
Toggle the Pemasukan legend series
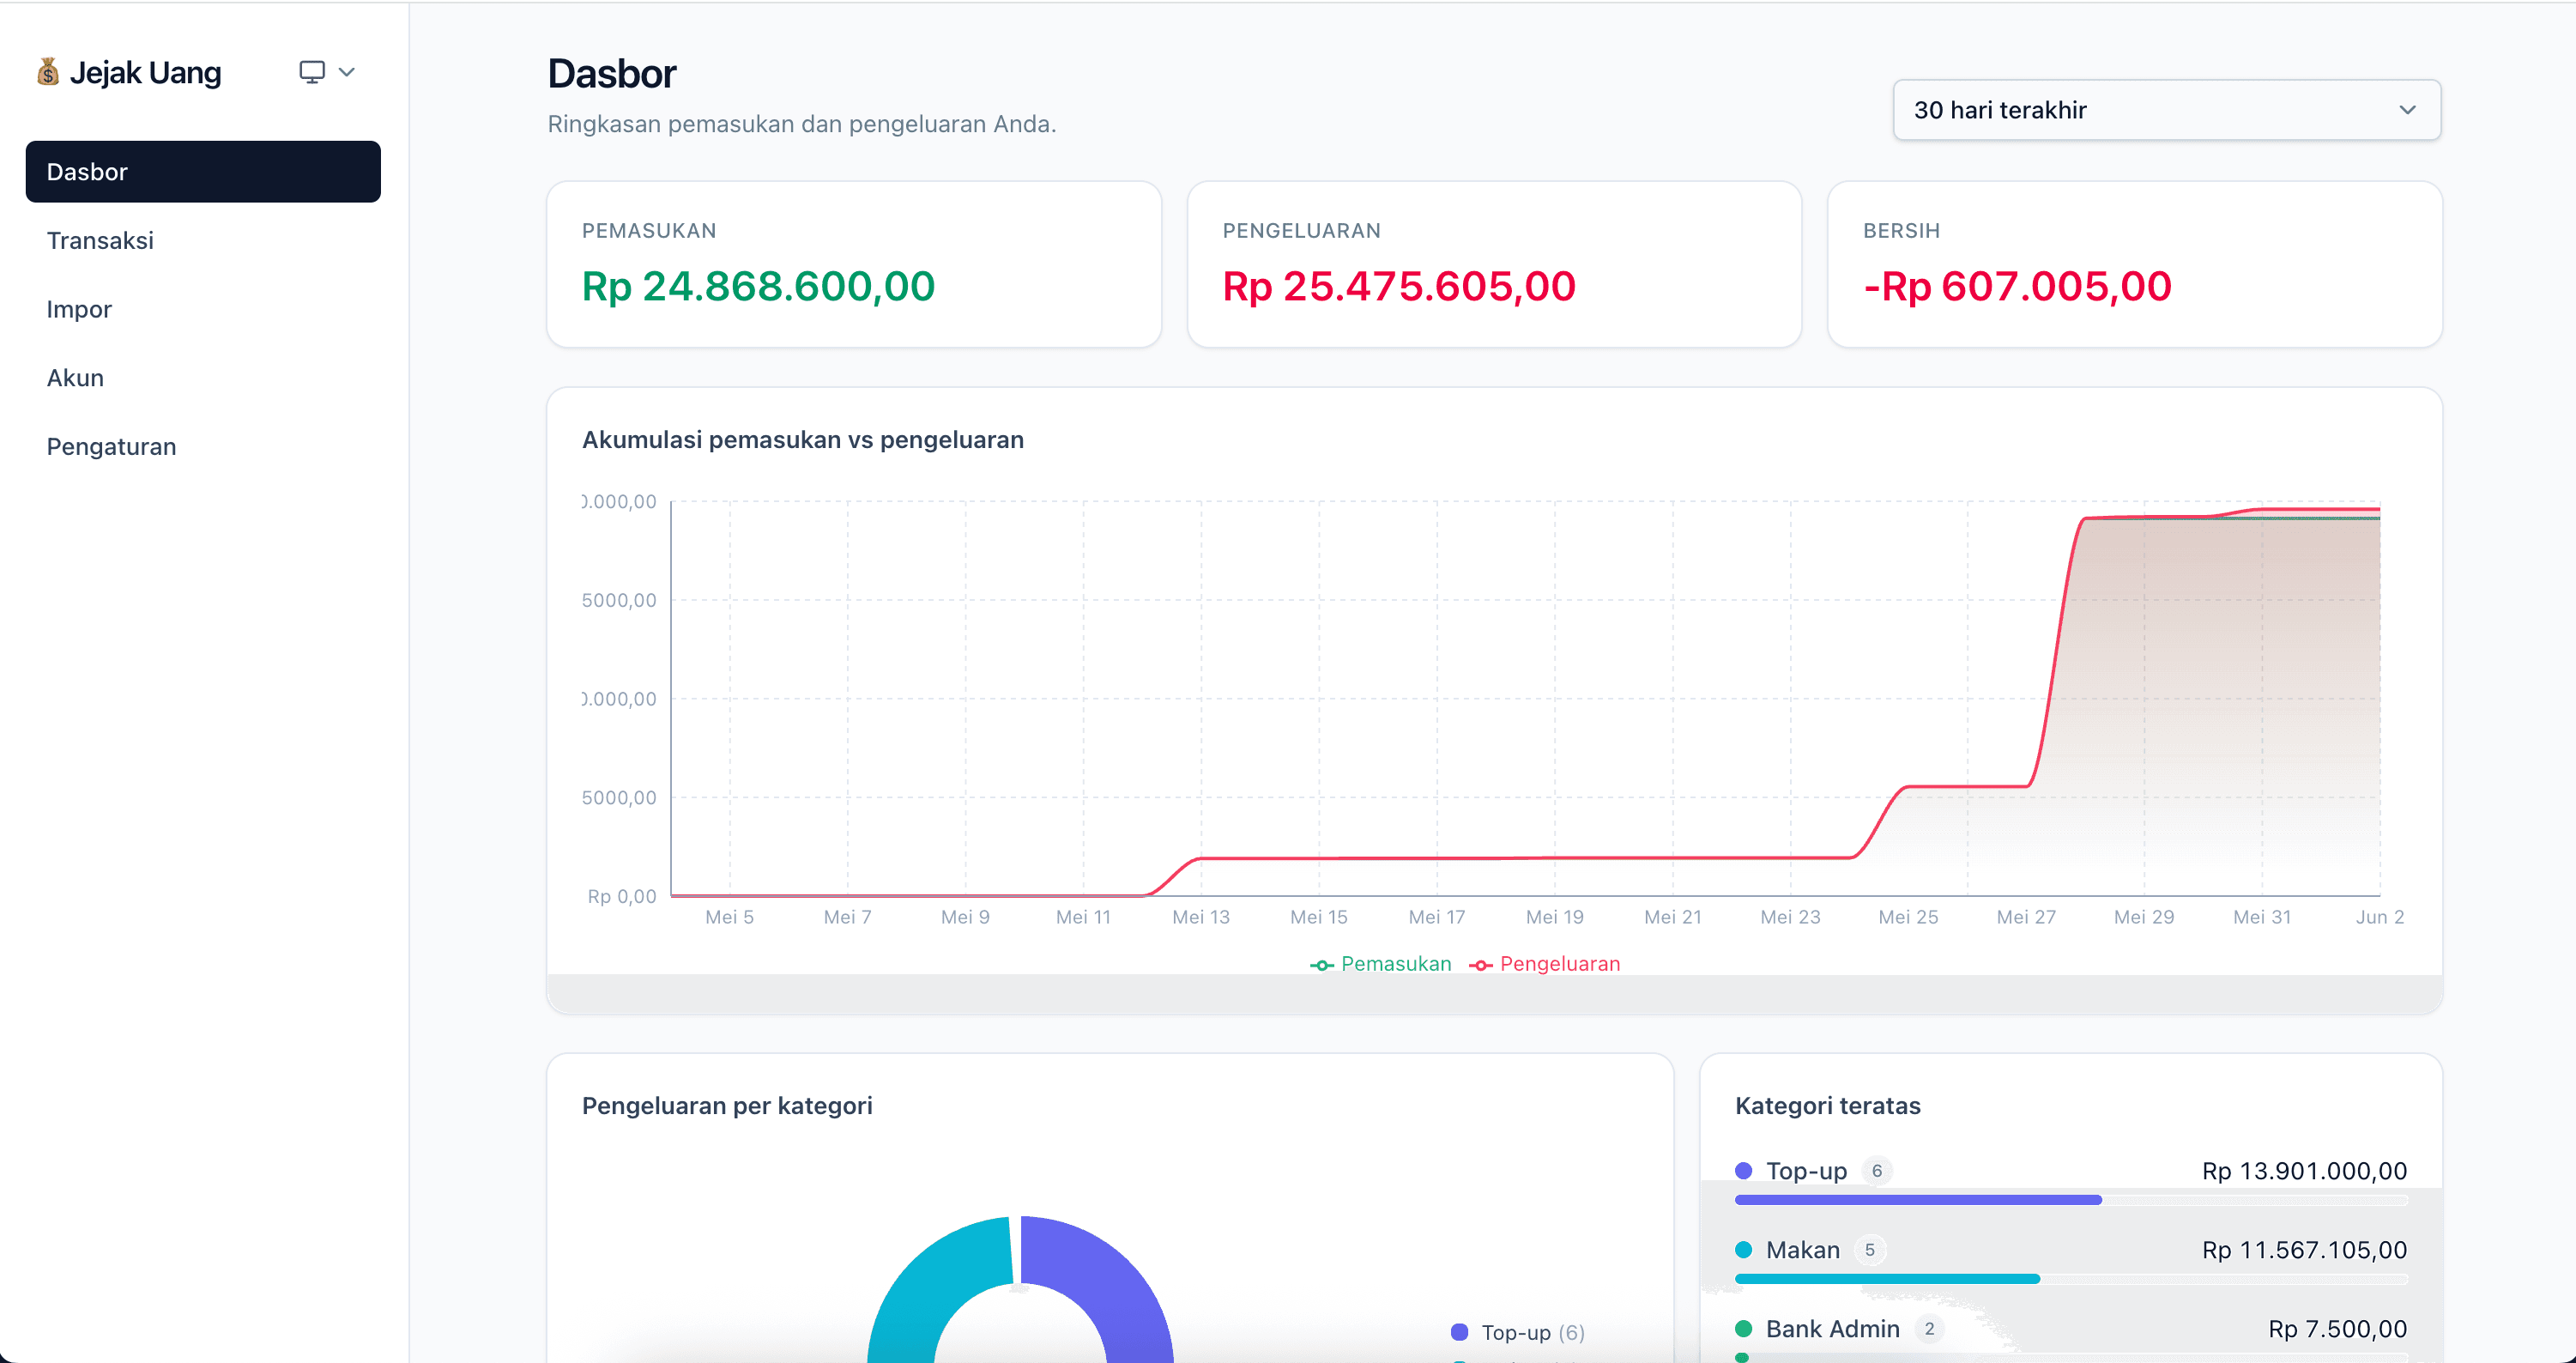(x=1381, y=964)
